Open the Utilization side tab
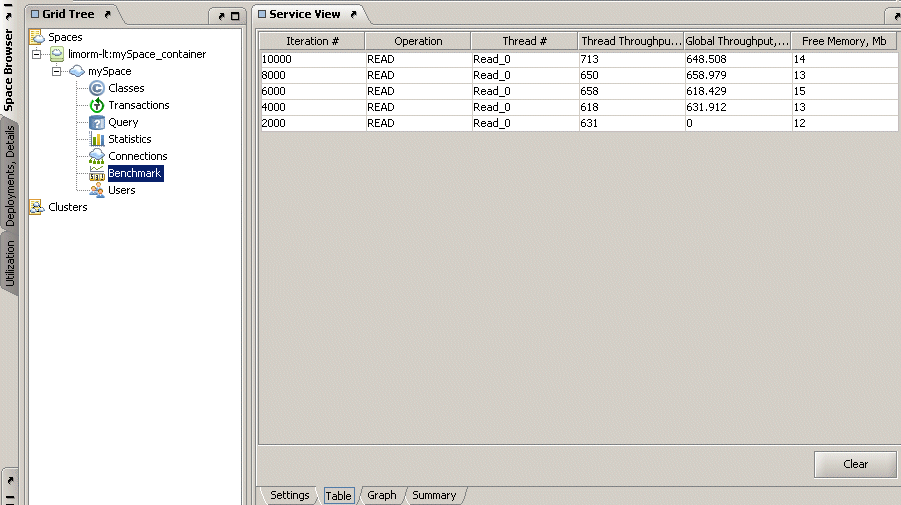Viewport: 901px width, 505px height. (x=10, y=263)
